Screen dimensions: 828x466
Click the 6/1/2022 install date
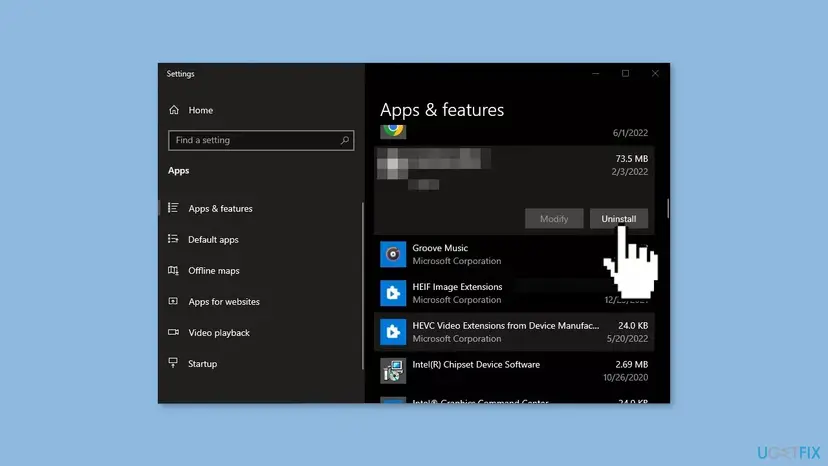(630, 133)
